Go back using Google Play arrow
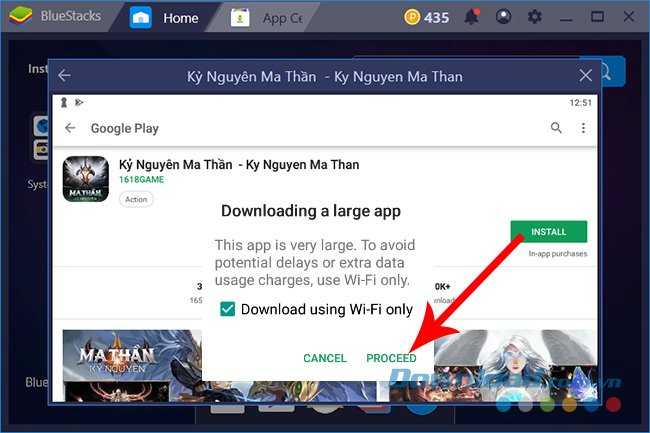Viewport: 650px width, 433px height. tap(70, 128)
